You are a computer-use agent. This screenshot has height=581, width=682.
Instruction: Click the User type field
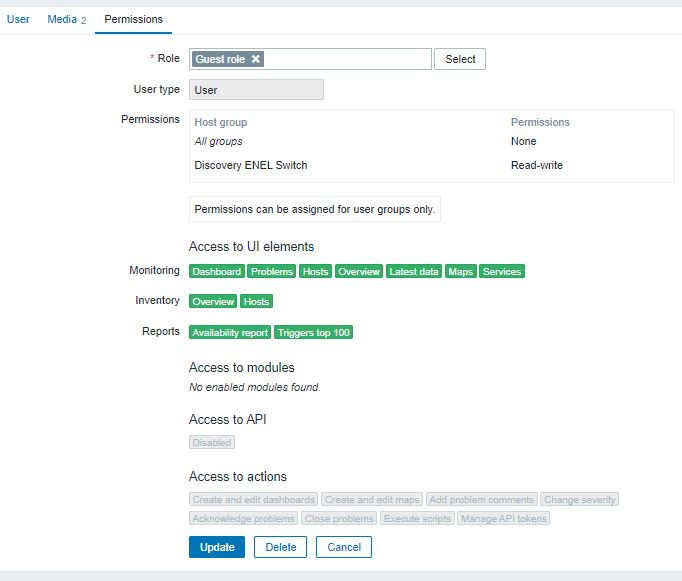coord(256,89)
